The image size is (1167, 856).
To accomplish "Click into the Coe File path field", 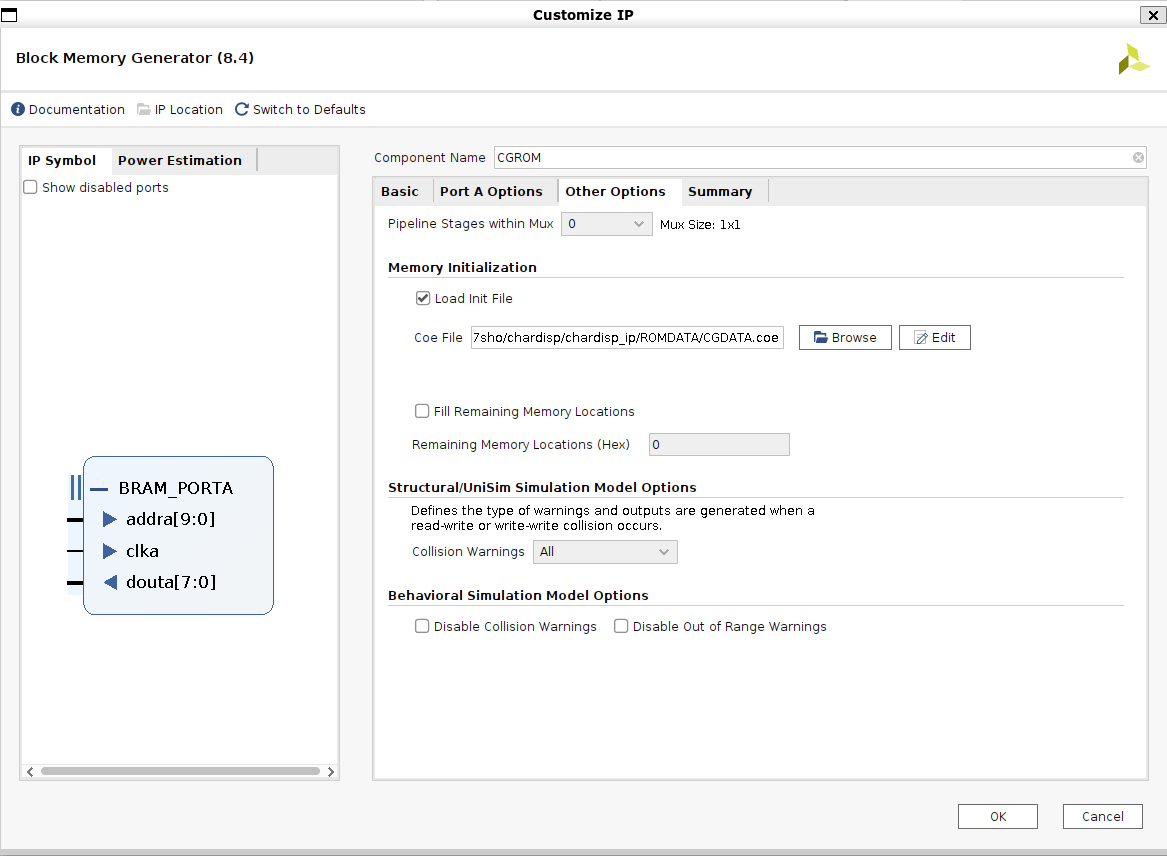I will pyautogui.click(x=627, y=337).
